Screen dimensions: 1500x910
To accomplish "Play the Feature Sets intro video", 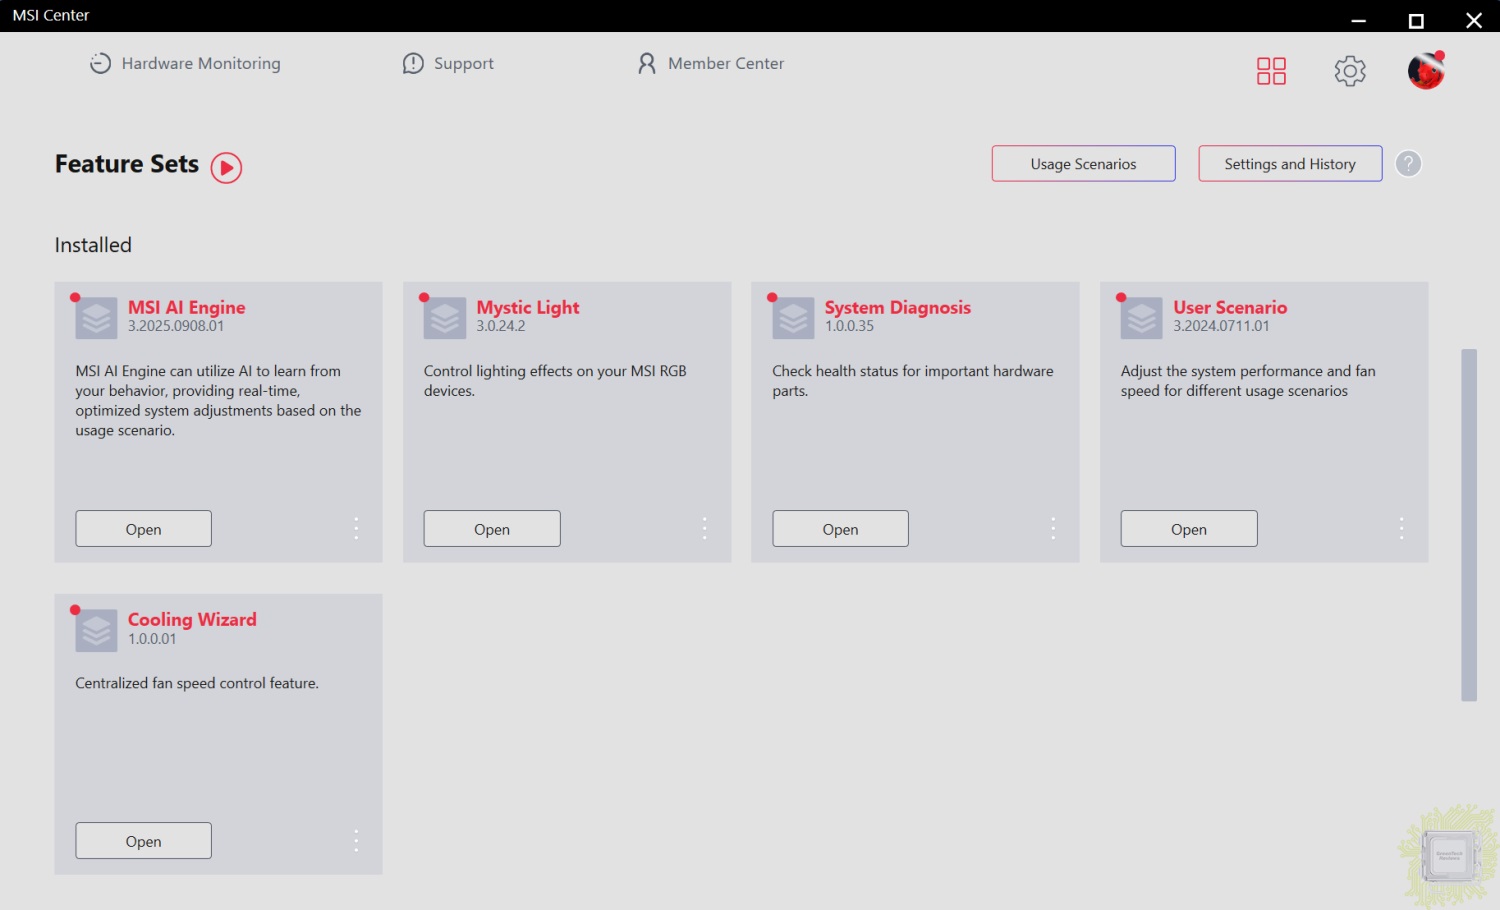I will coord(227,167).
